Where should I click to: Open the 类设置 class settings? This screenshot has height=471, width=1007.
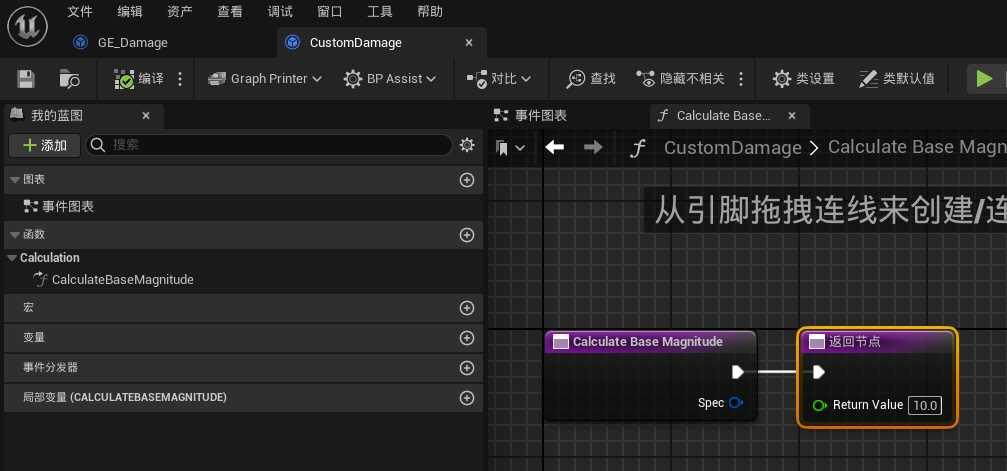[x=803, y=79]
